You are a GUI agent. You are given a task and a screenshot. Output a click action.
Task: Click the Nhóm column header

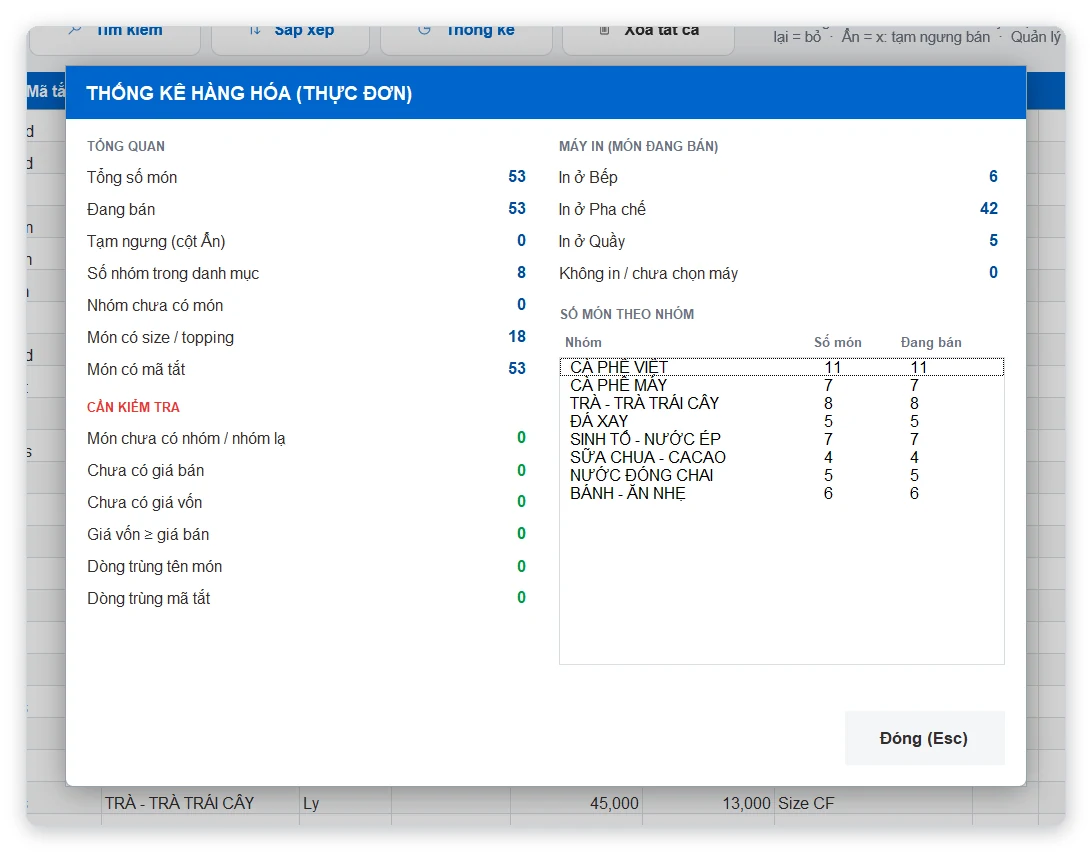pyautogui.click(x=584, y=342)
